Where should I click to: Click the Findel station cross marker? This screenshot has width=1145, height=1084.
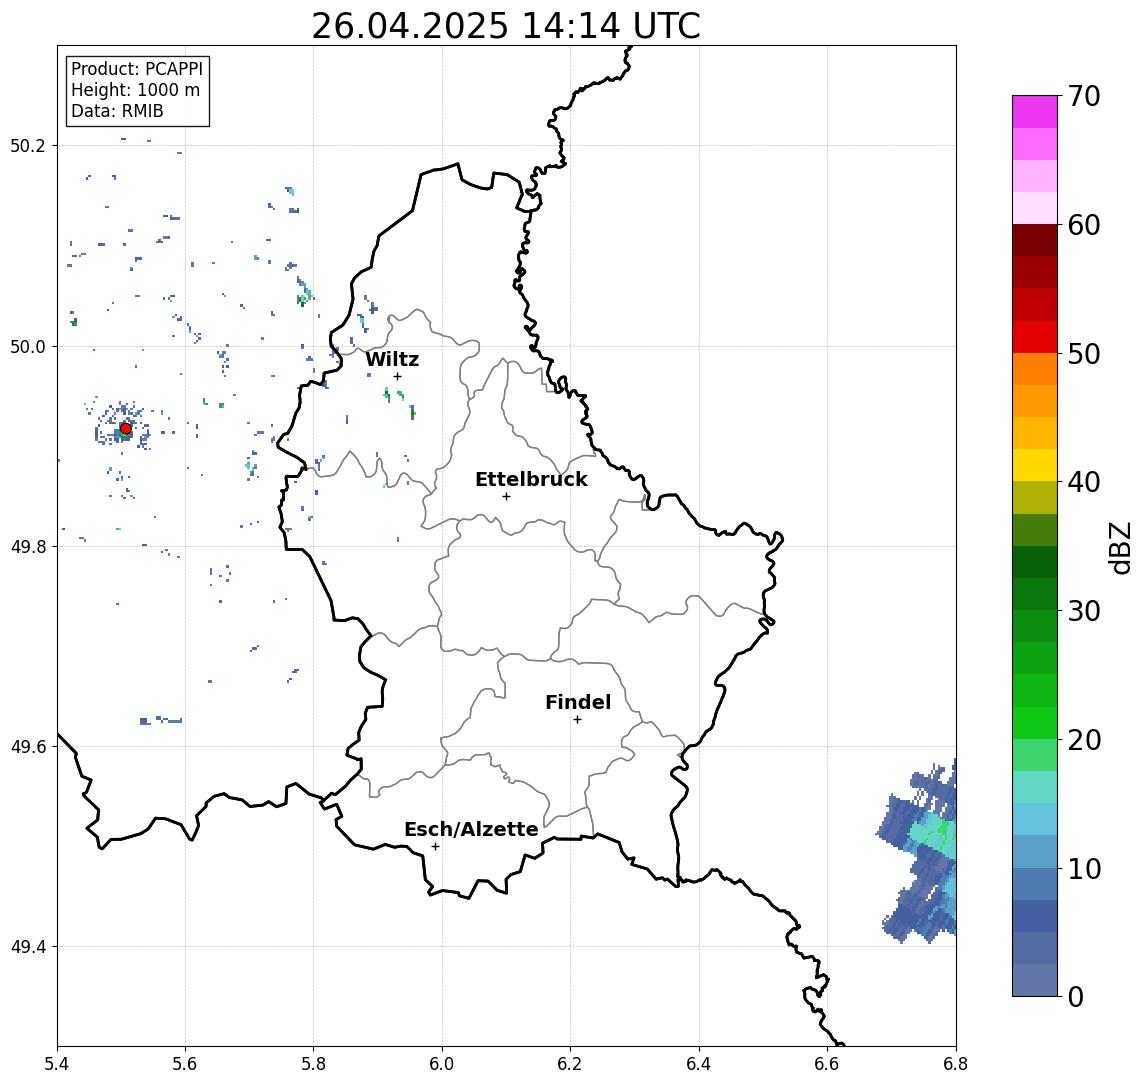[577, 720]
